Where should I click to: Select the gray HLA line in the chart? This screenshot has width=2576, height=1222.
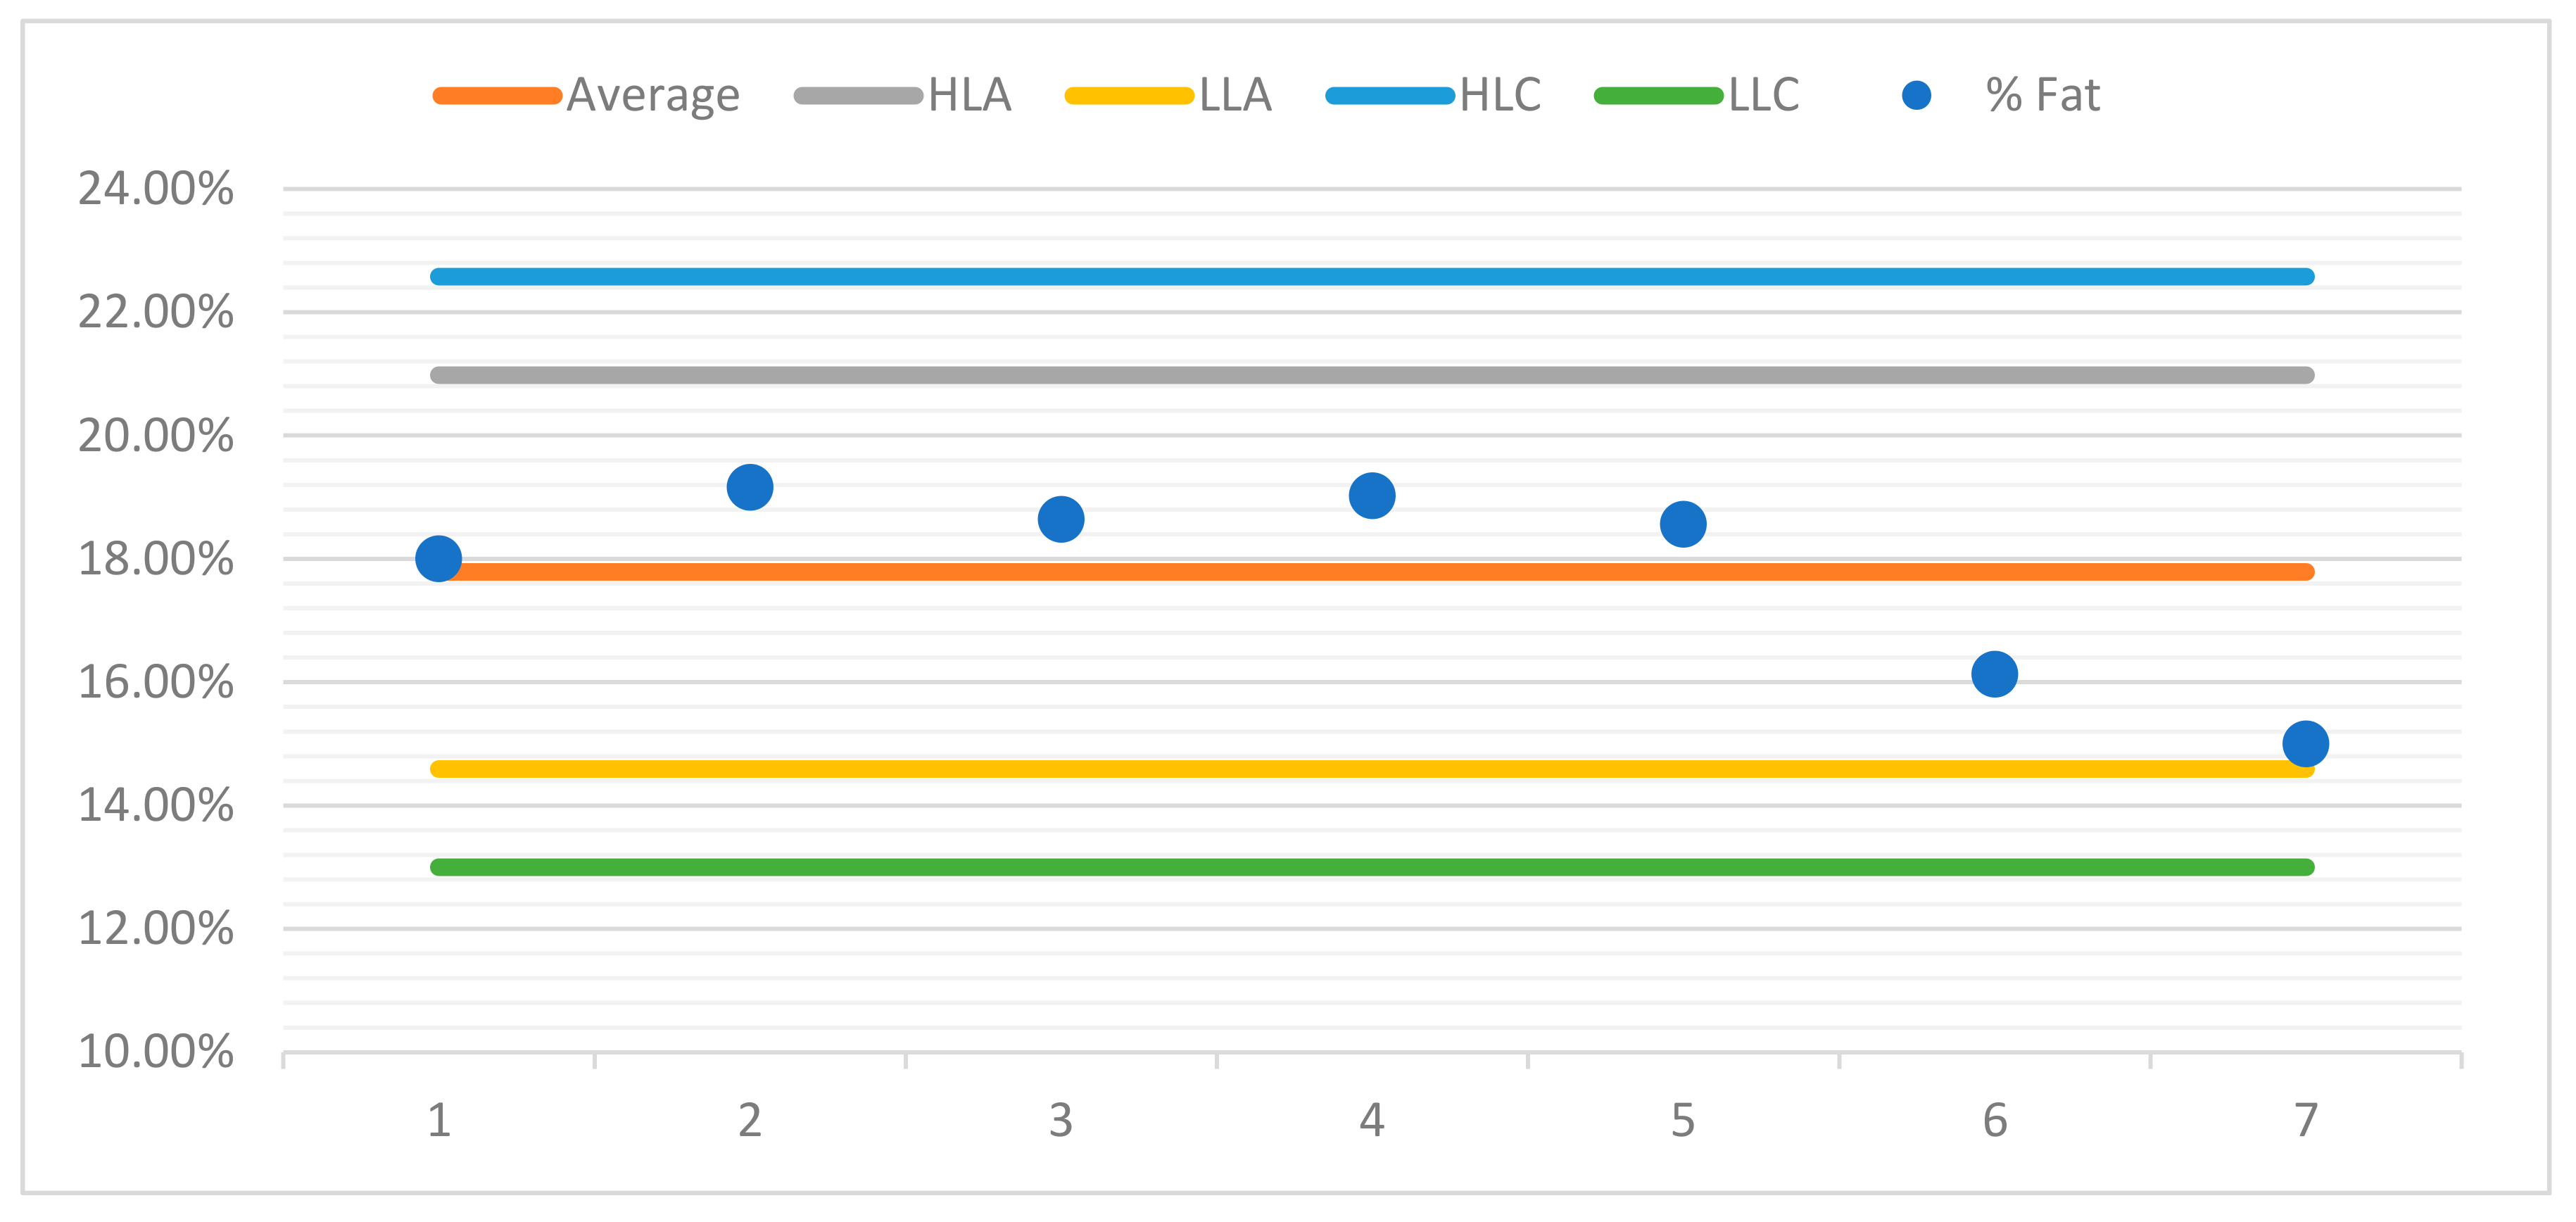(x=1200, y=375)
